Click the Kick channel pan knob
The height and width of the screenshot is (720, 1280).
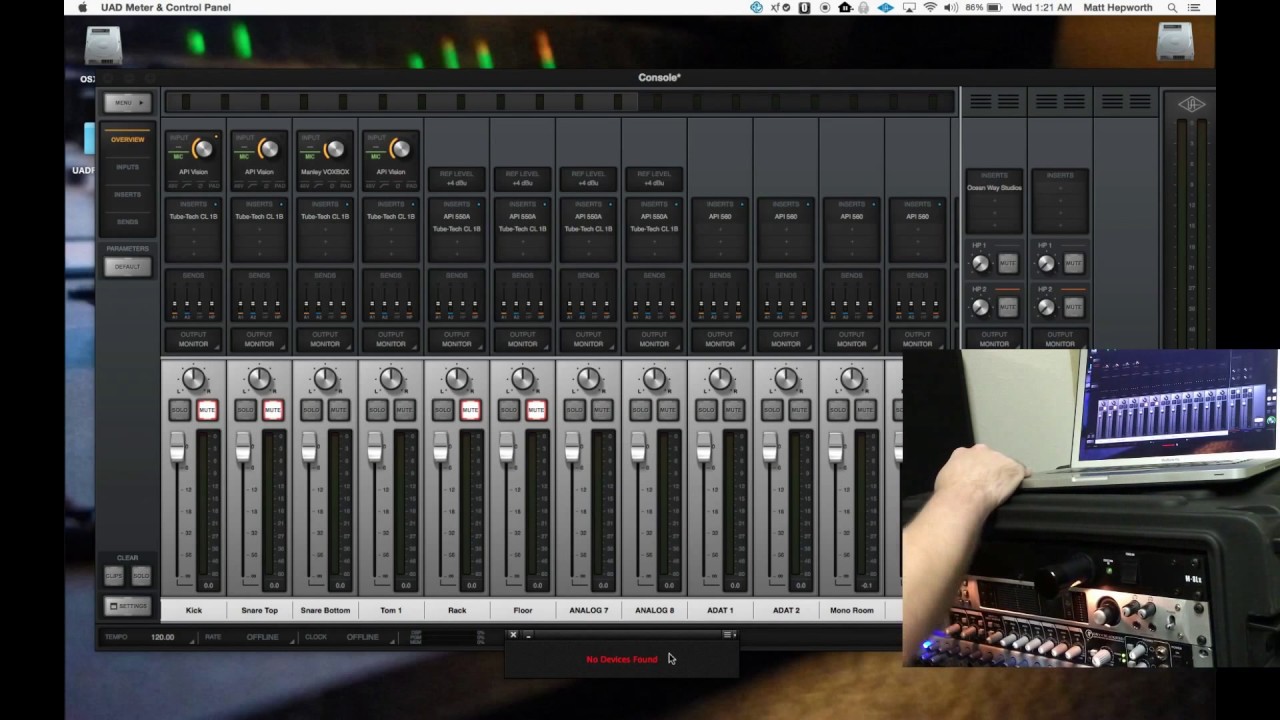point(193,379)
